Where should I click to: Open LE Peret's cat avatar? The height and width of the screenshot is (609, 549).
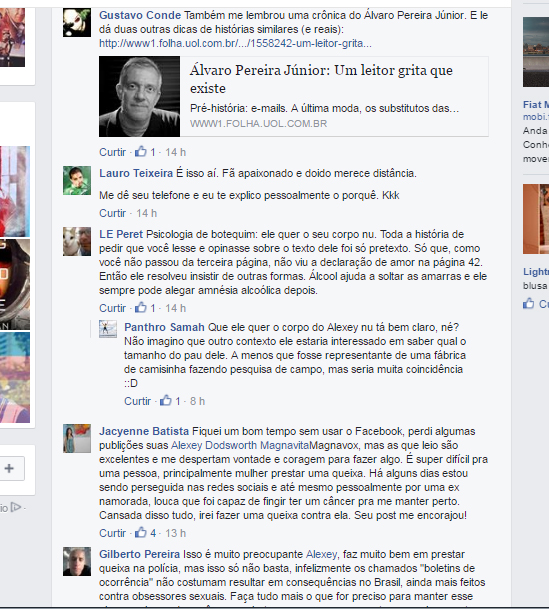(77, 242)
